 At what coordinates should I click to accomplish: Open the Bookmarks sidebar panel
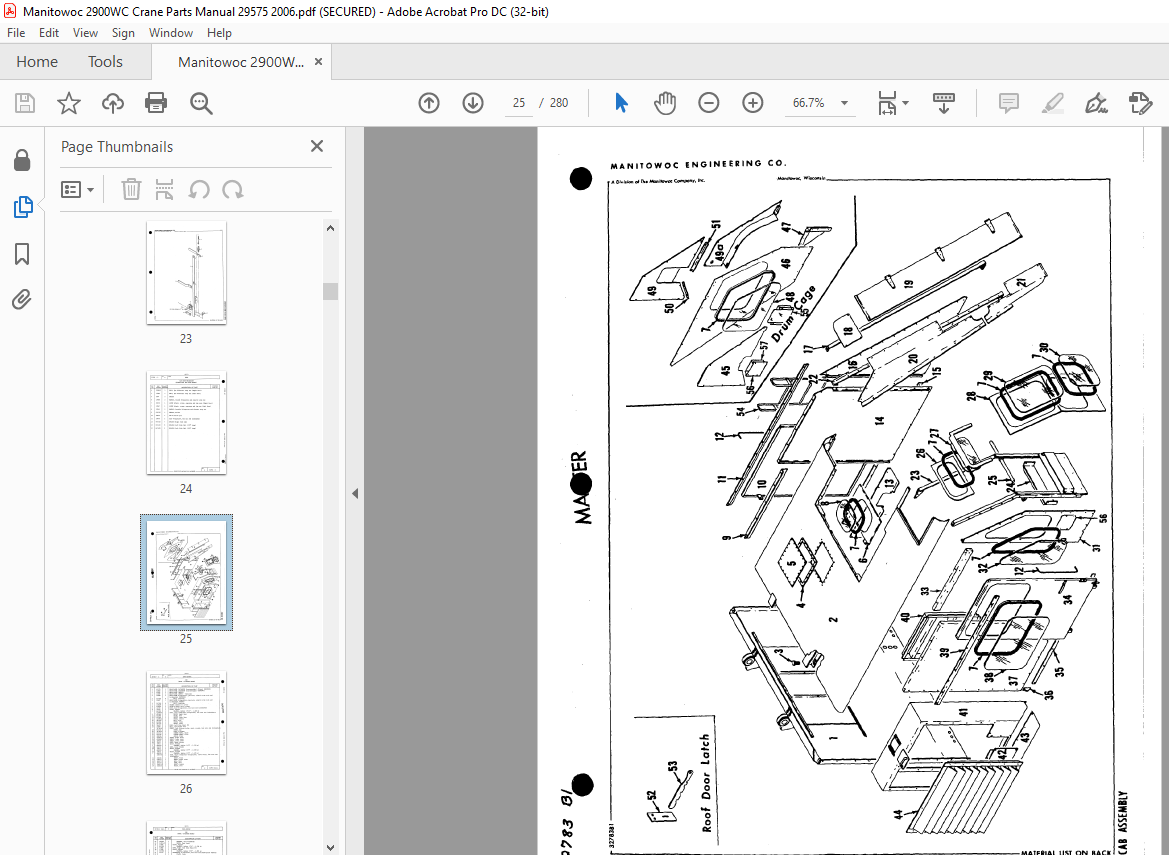coord(22,253)
